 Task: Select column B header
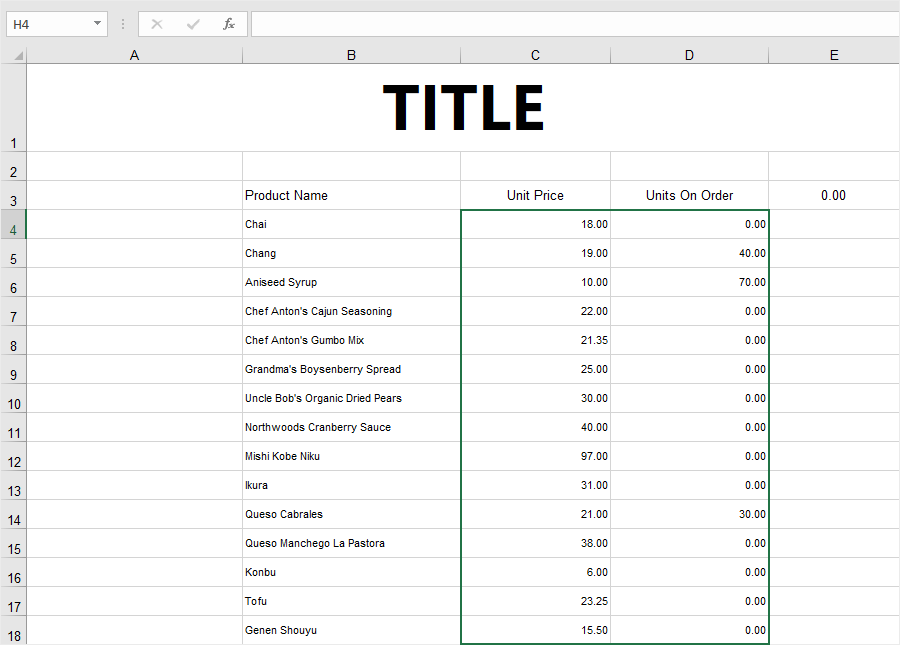tap(351, 55)
